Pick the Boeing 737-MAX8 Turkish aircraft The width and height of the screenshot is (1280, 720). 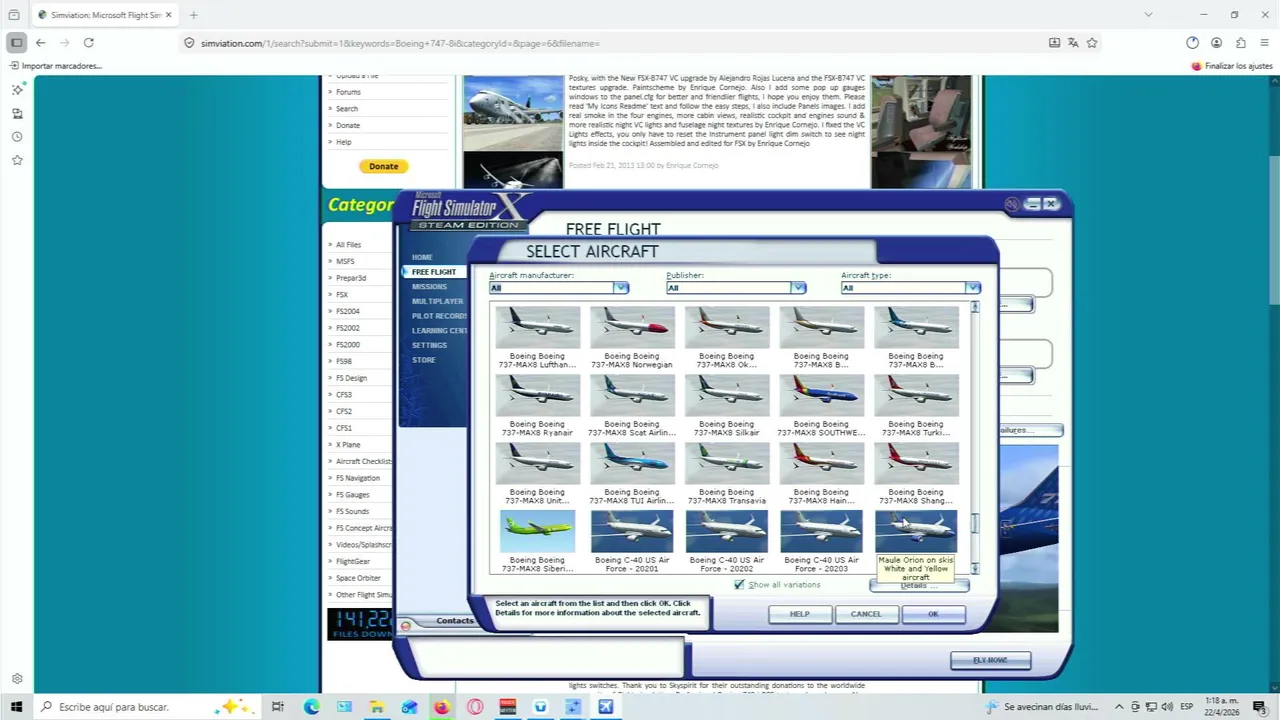click(x=916, y=395)
